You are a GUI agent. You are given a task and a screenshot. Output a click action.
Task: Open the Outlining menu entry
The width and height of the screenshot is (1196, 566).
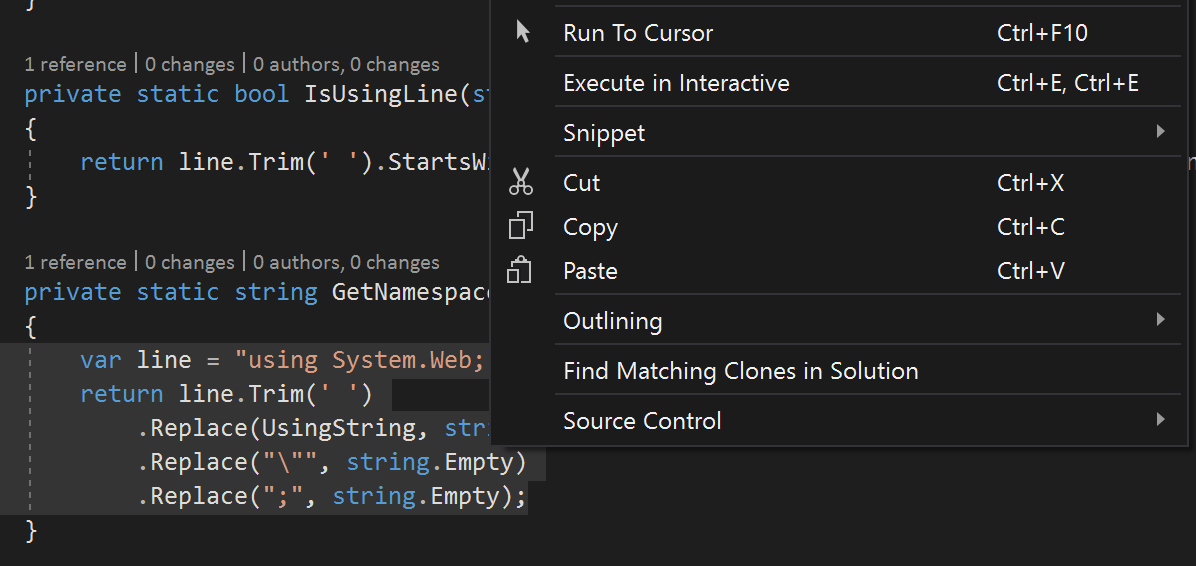tap(840, 320)
